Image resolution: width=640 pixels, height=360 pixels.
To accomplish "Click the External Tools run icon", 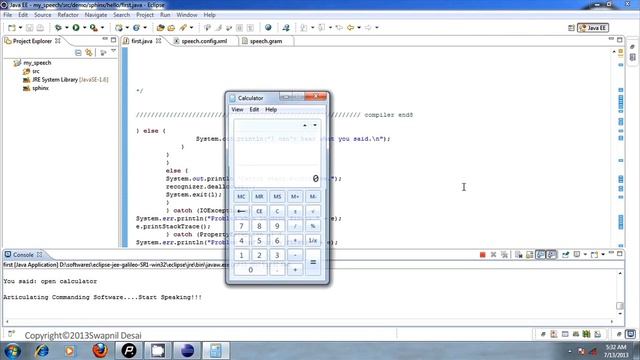I will pos(93,28).
